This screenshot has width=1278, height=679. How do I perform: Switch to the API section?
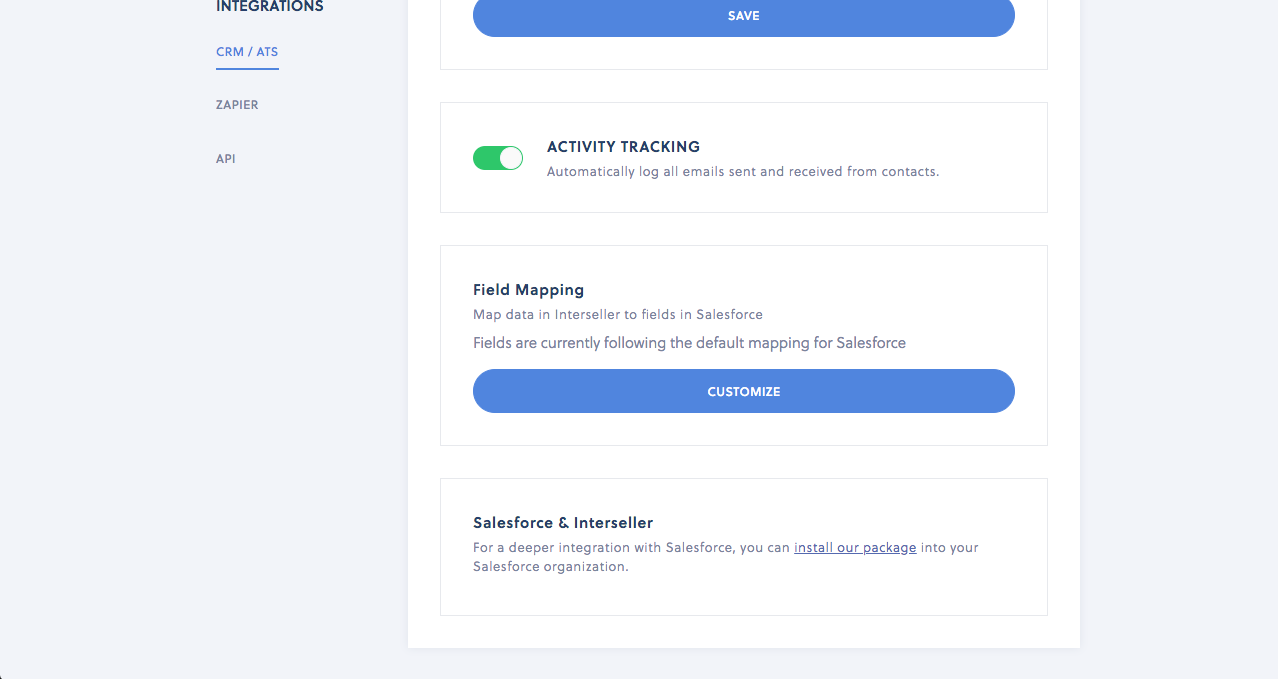226,159
